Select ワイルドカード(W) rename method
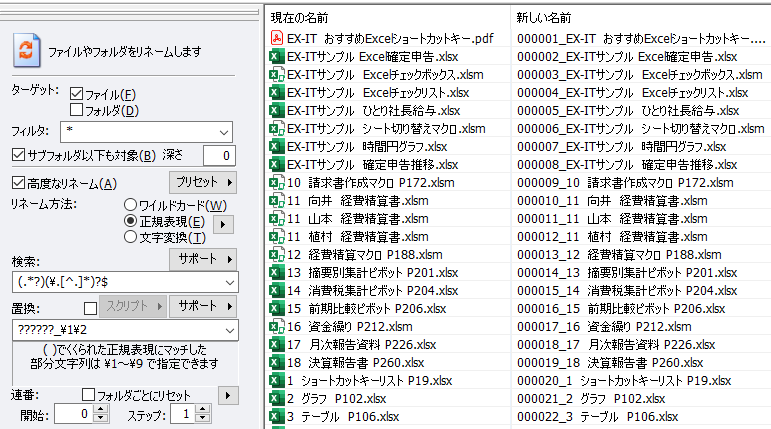771x429 pixels. click(x=130, y=204)
